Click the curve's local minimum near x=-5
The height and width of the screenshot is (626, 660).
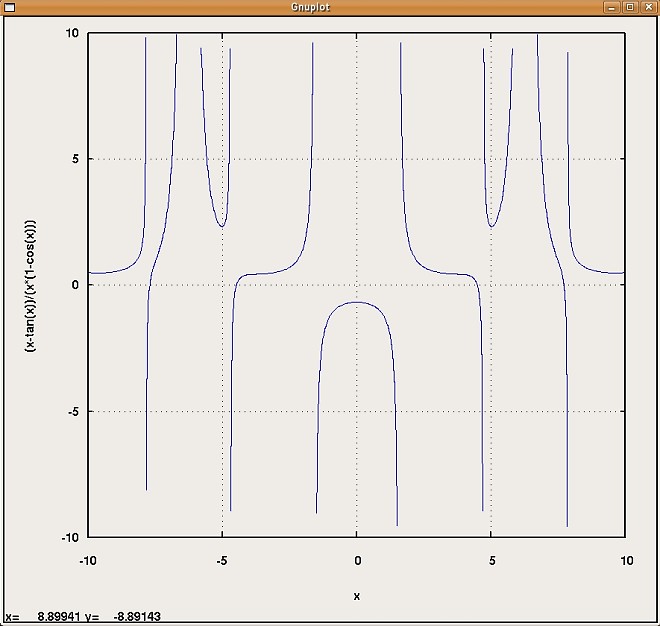222,226
